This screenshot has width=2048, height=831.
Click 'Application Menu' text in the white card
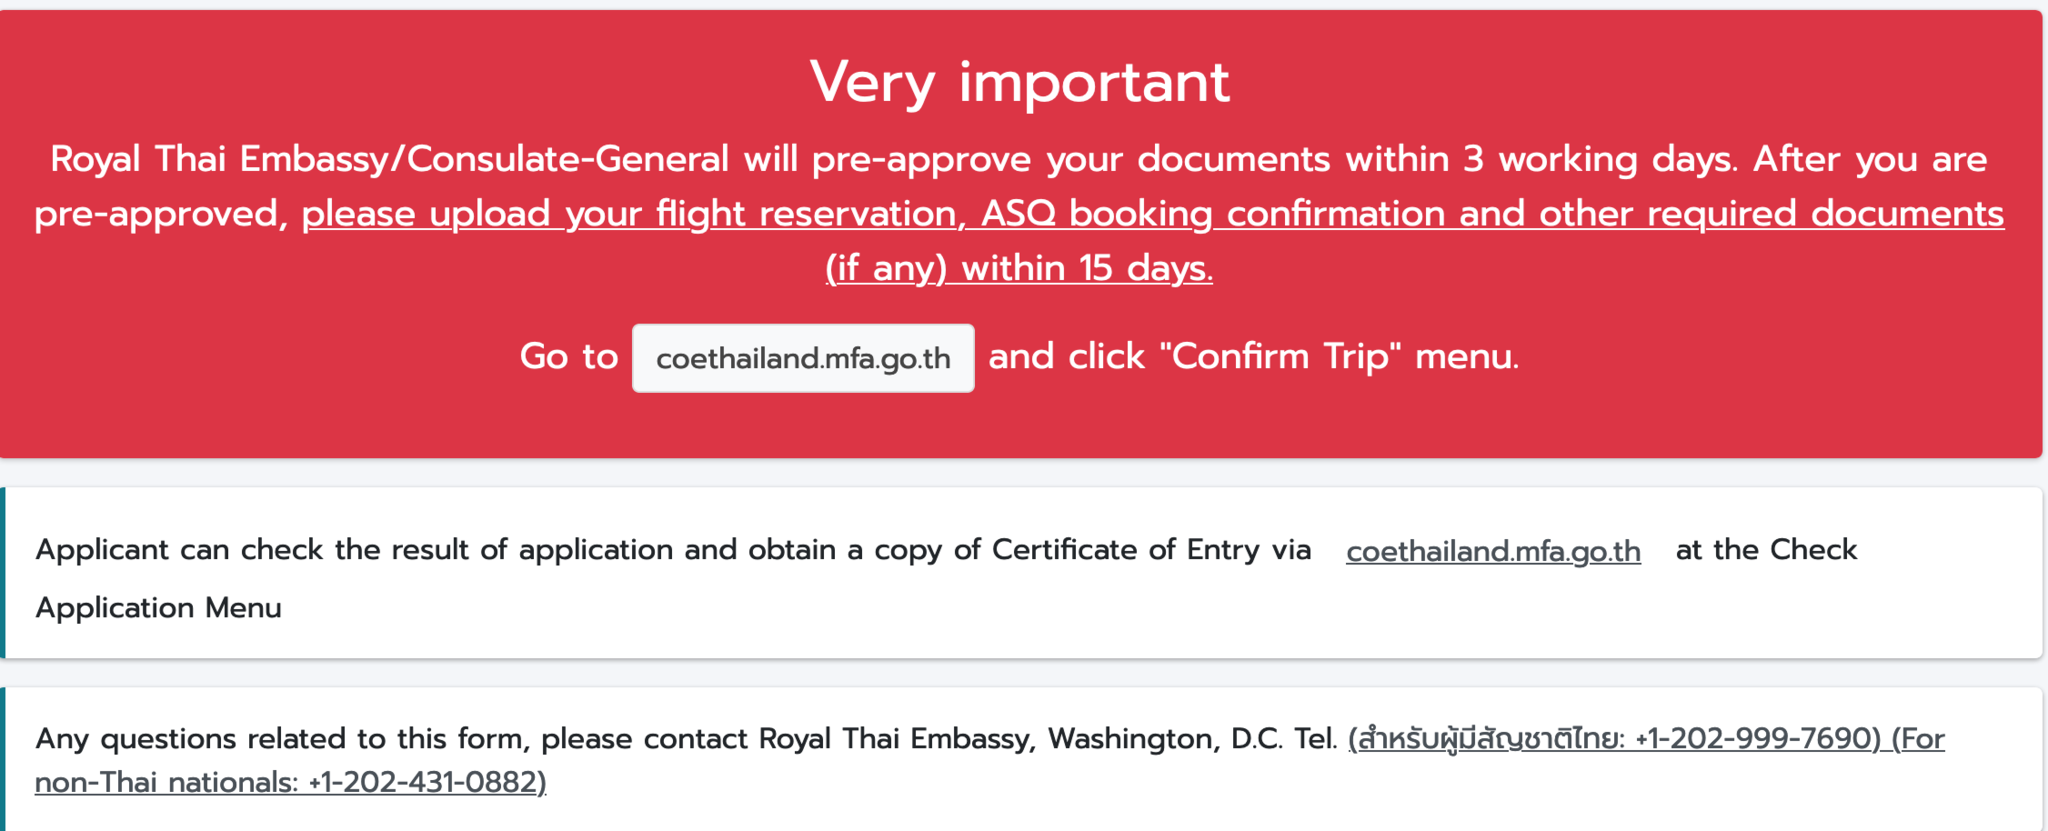[158, 608]
